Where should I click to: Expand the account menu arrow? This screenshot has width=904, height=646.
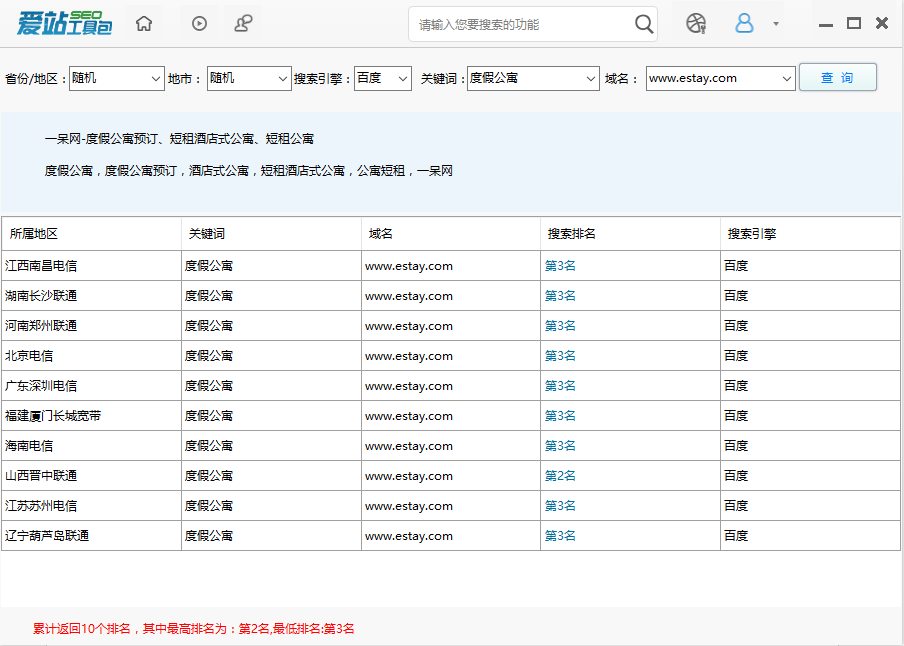coord(776,25)
